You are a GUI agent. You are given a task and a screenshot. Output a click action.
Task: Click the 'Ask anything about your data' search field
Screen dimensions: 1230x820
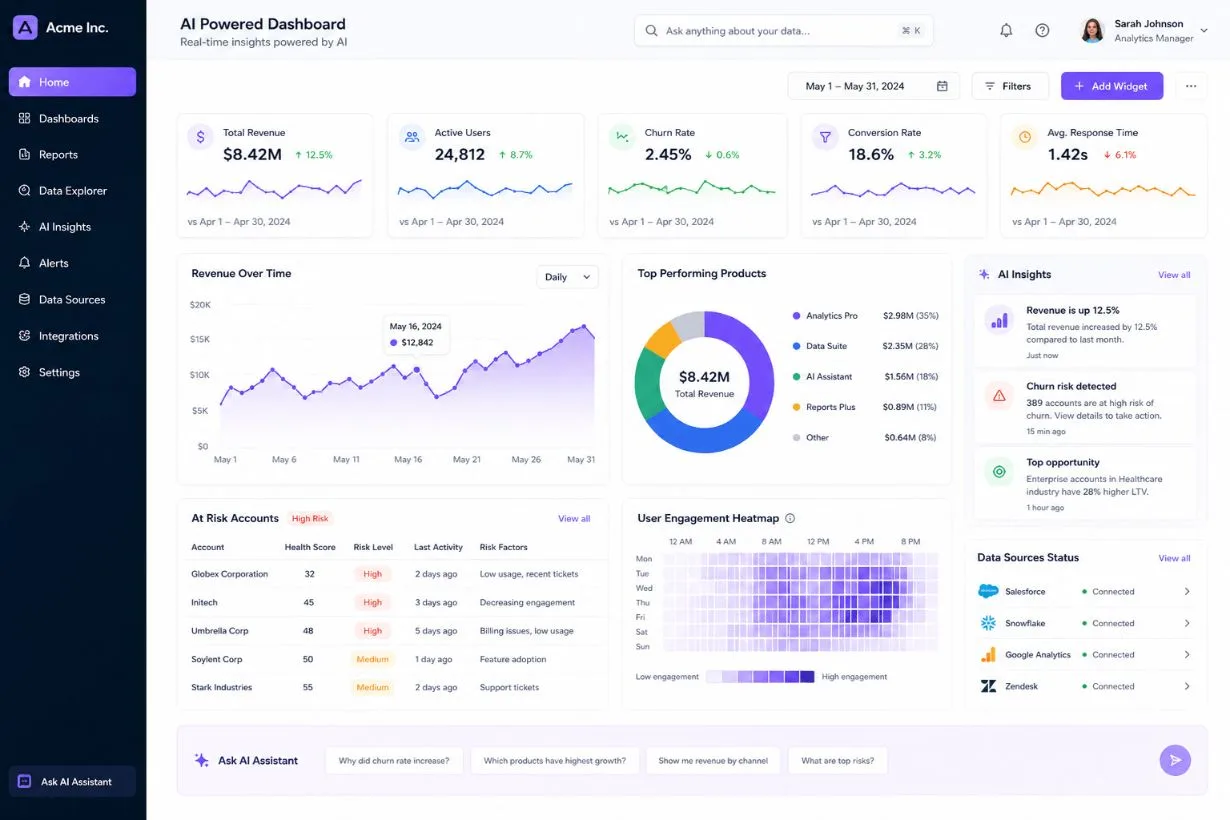click(784, 31)
